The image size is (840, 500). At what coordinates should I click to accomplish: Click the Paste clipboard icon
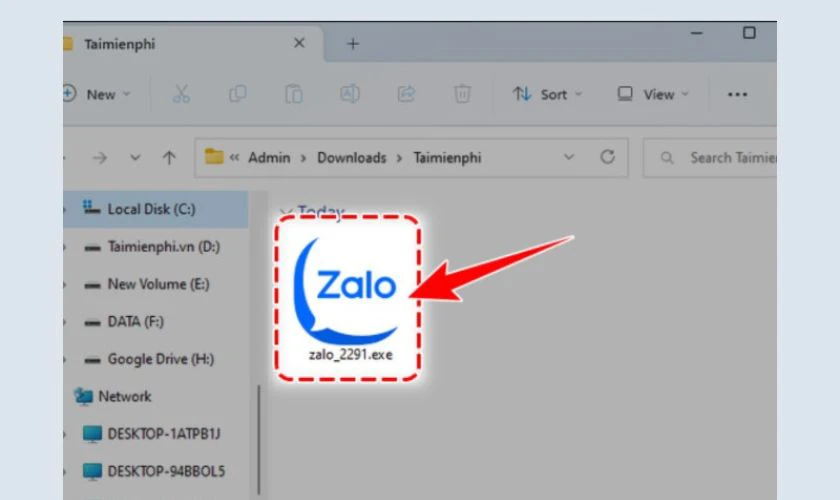tap(294, 94)
